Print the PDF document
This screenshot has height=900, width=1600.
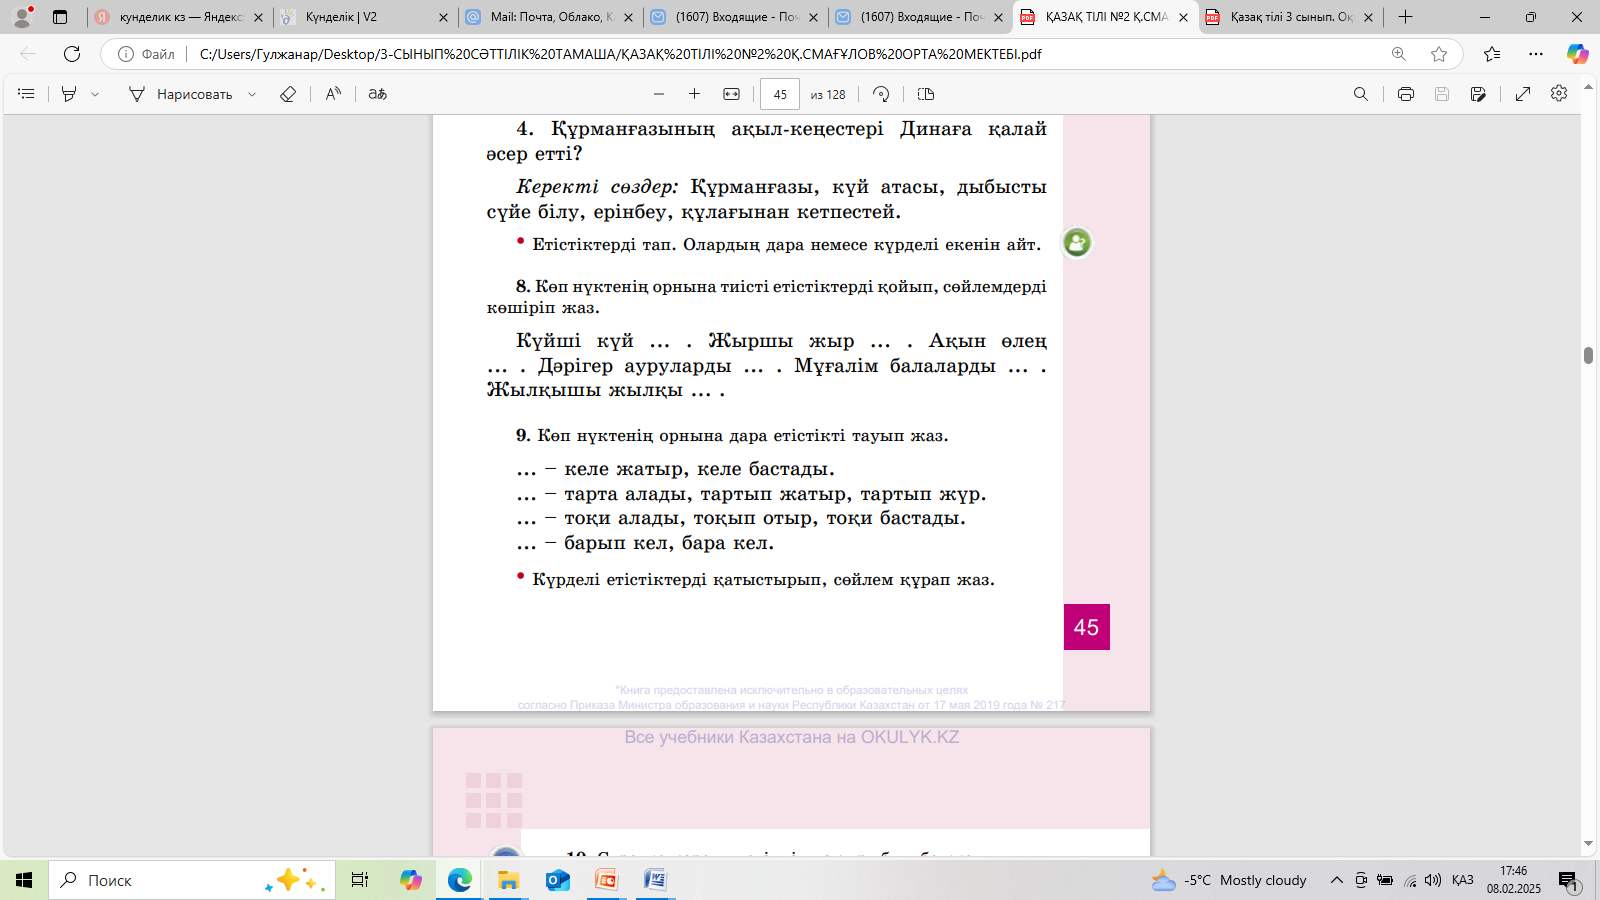[x=1406, y=94]
